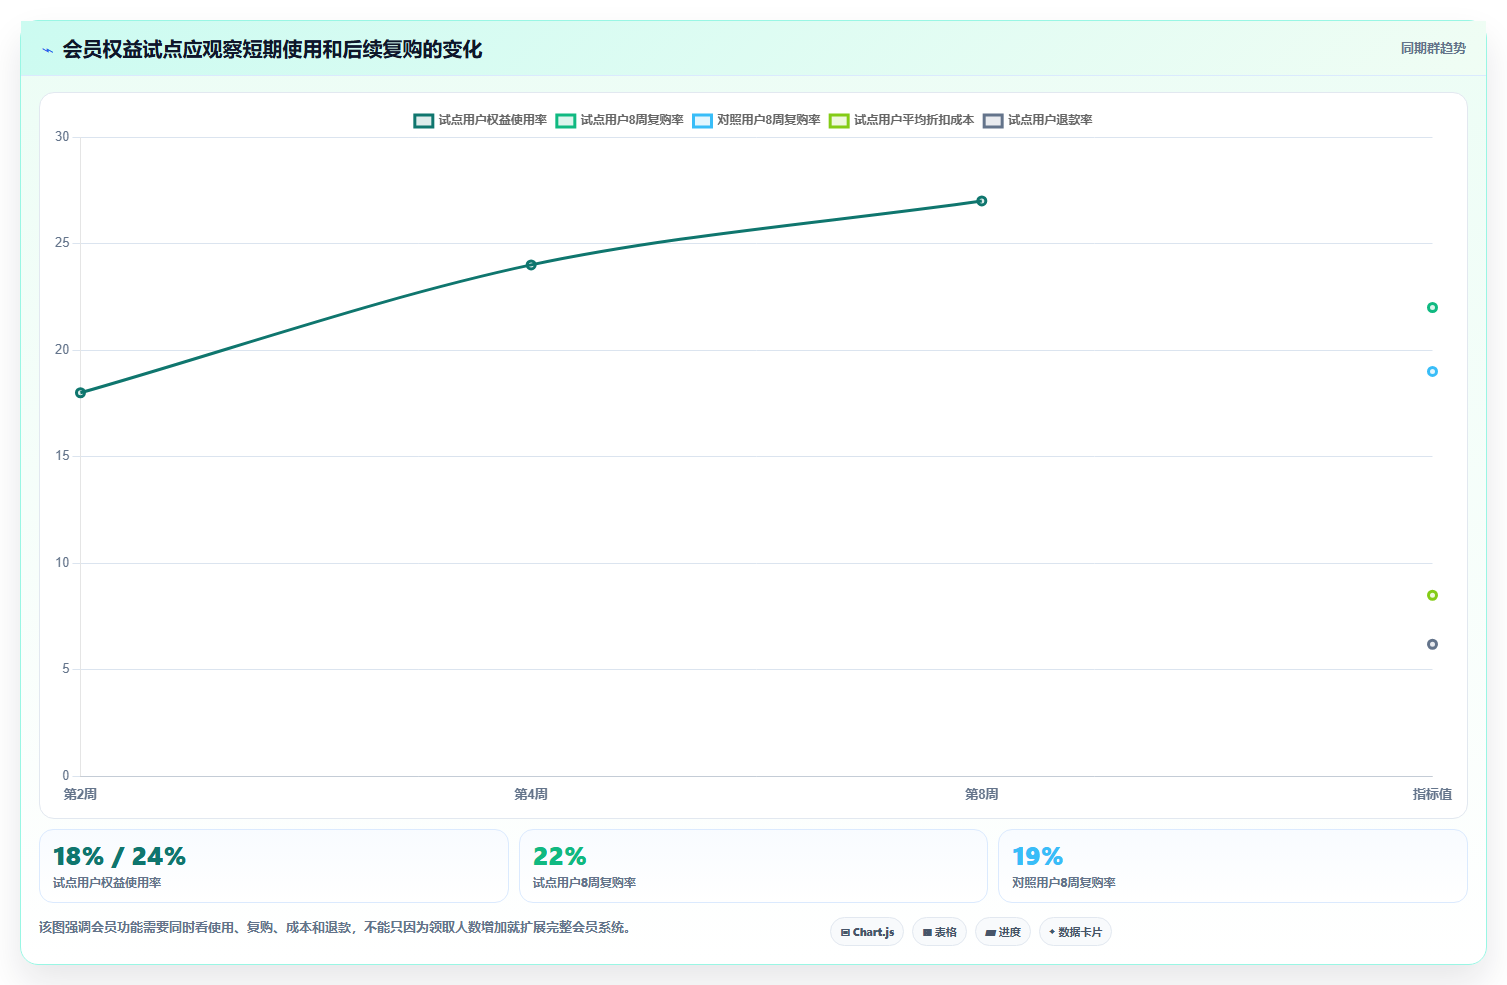Click the footnote text beginning 该图强调会员功能
The width and height of the screenshot is (1507, 985).
(x=335, y=927)
